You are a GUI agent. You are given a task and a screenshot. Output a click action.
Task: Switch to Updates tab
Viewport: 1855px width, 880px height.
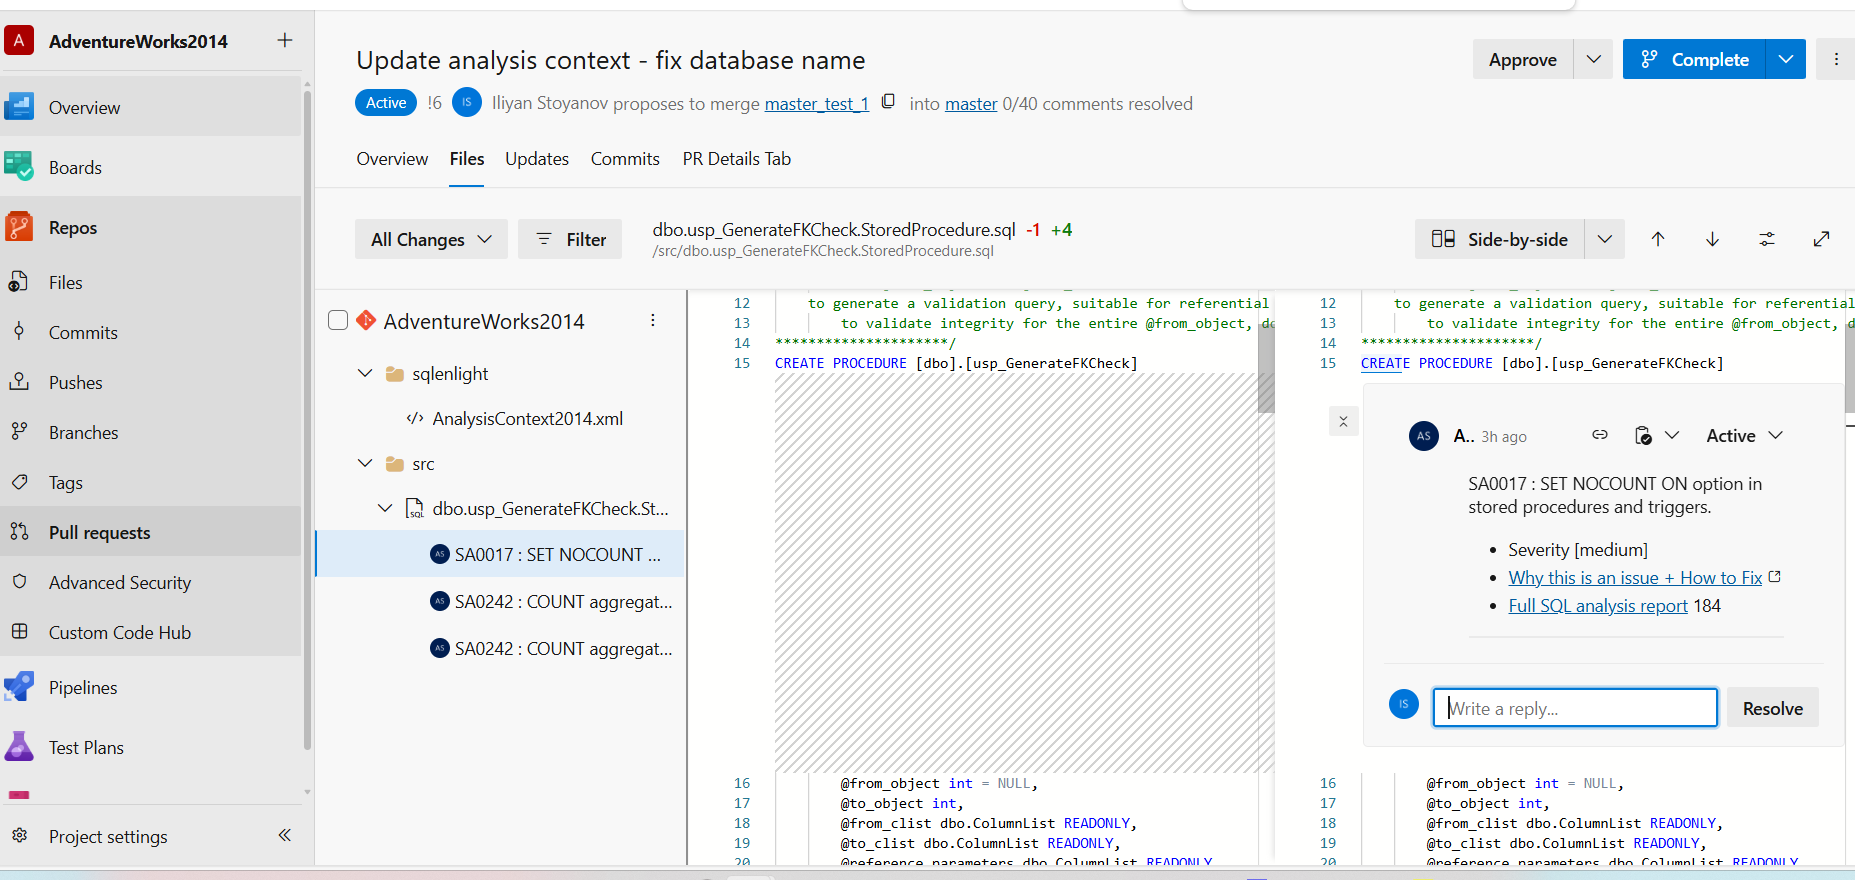click(x=537, y=158)
